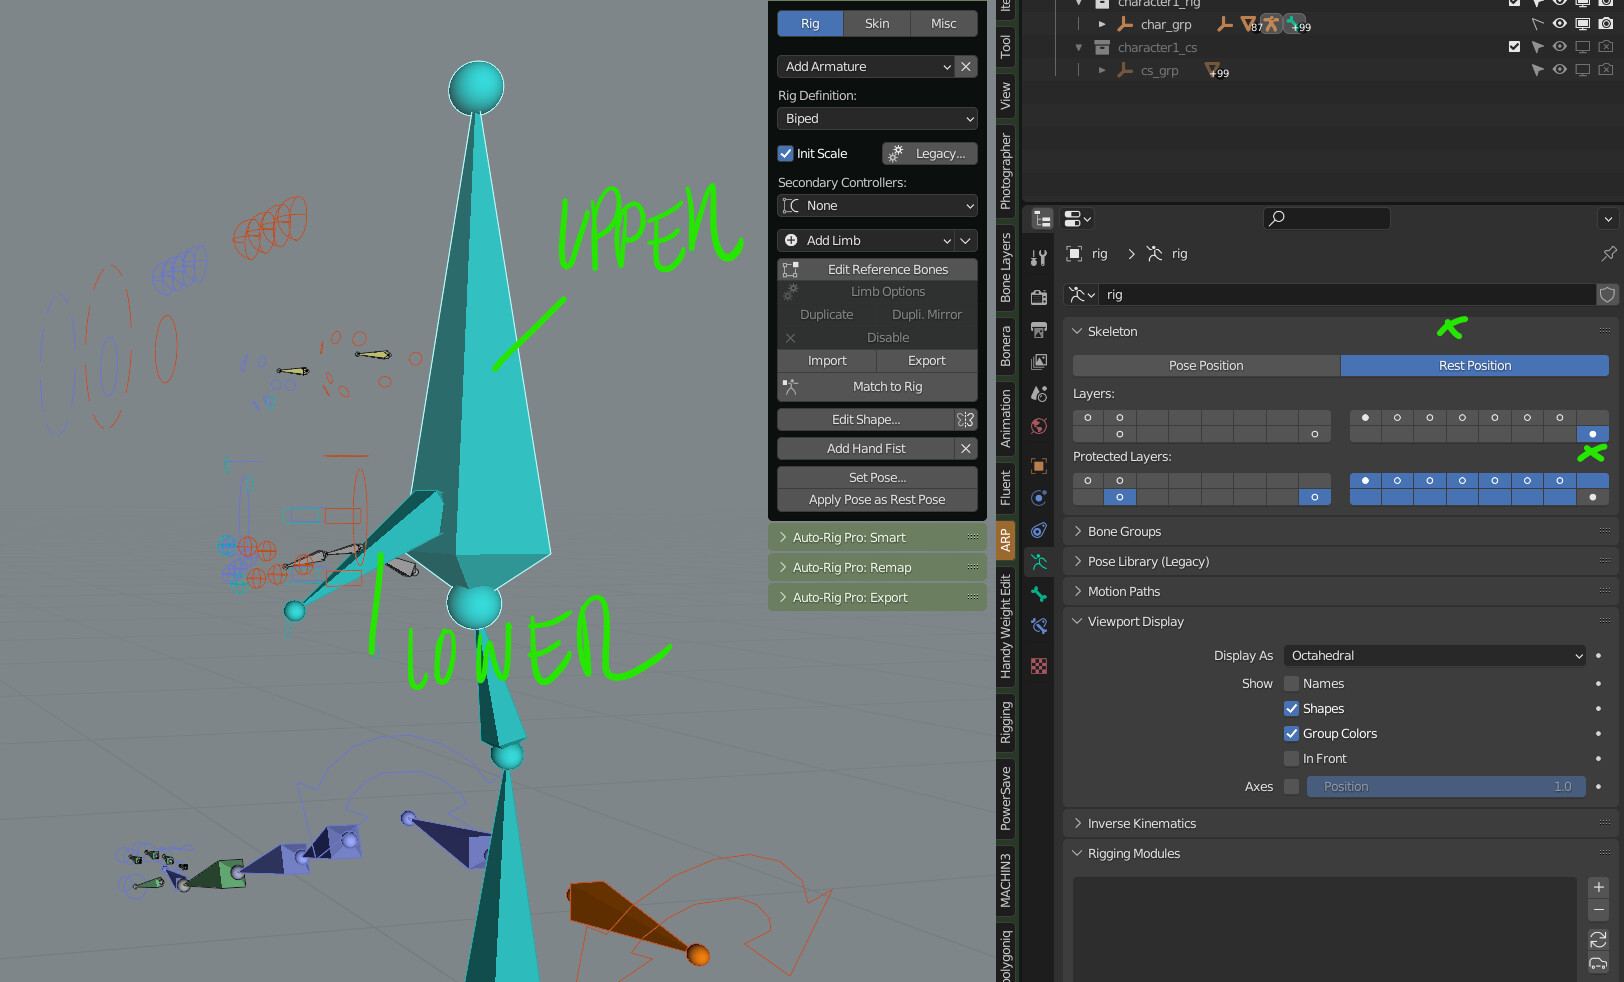This screenshot has height=982, width=1624.
Task: Expand the Motion Paths panel
Action: [1340, 592]
